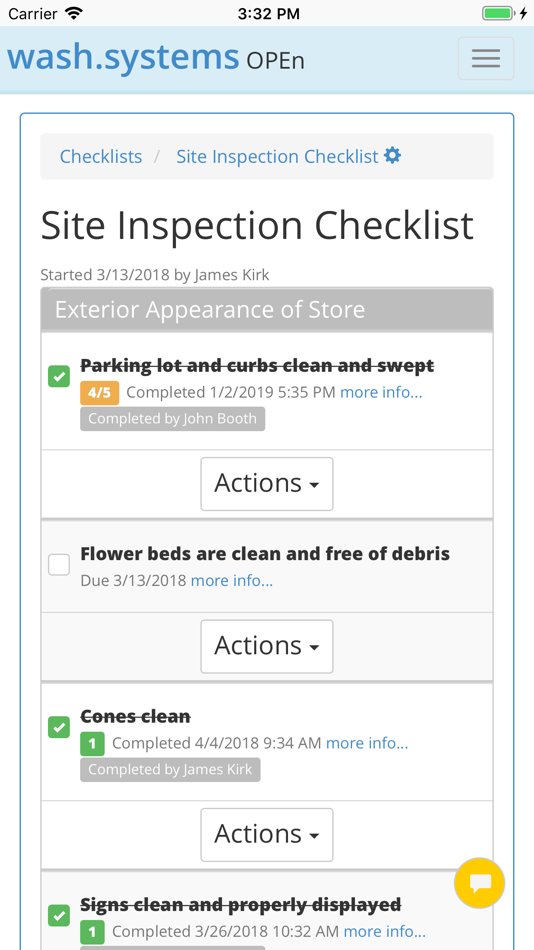
Task: Toggle Signs clean and properly displayed checkbox
Action: [x=59, y=915]
